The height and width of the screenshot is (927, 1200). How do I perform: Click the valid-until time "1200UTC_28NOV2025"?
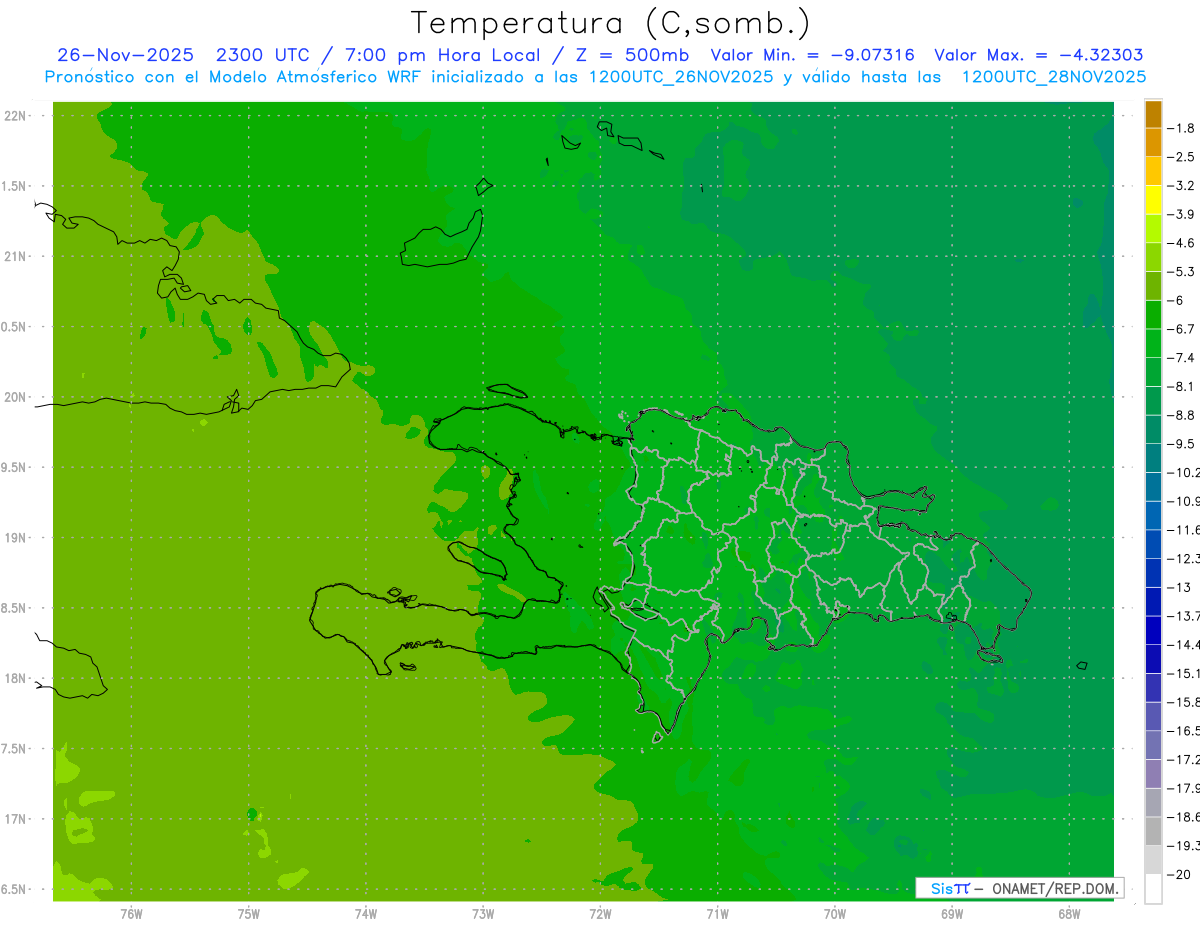coord(1054,77)
